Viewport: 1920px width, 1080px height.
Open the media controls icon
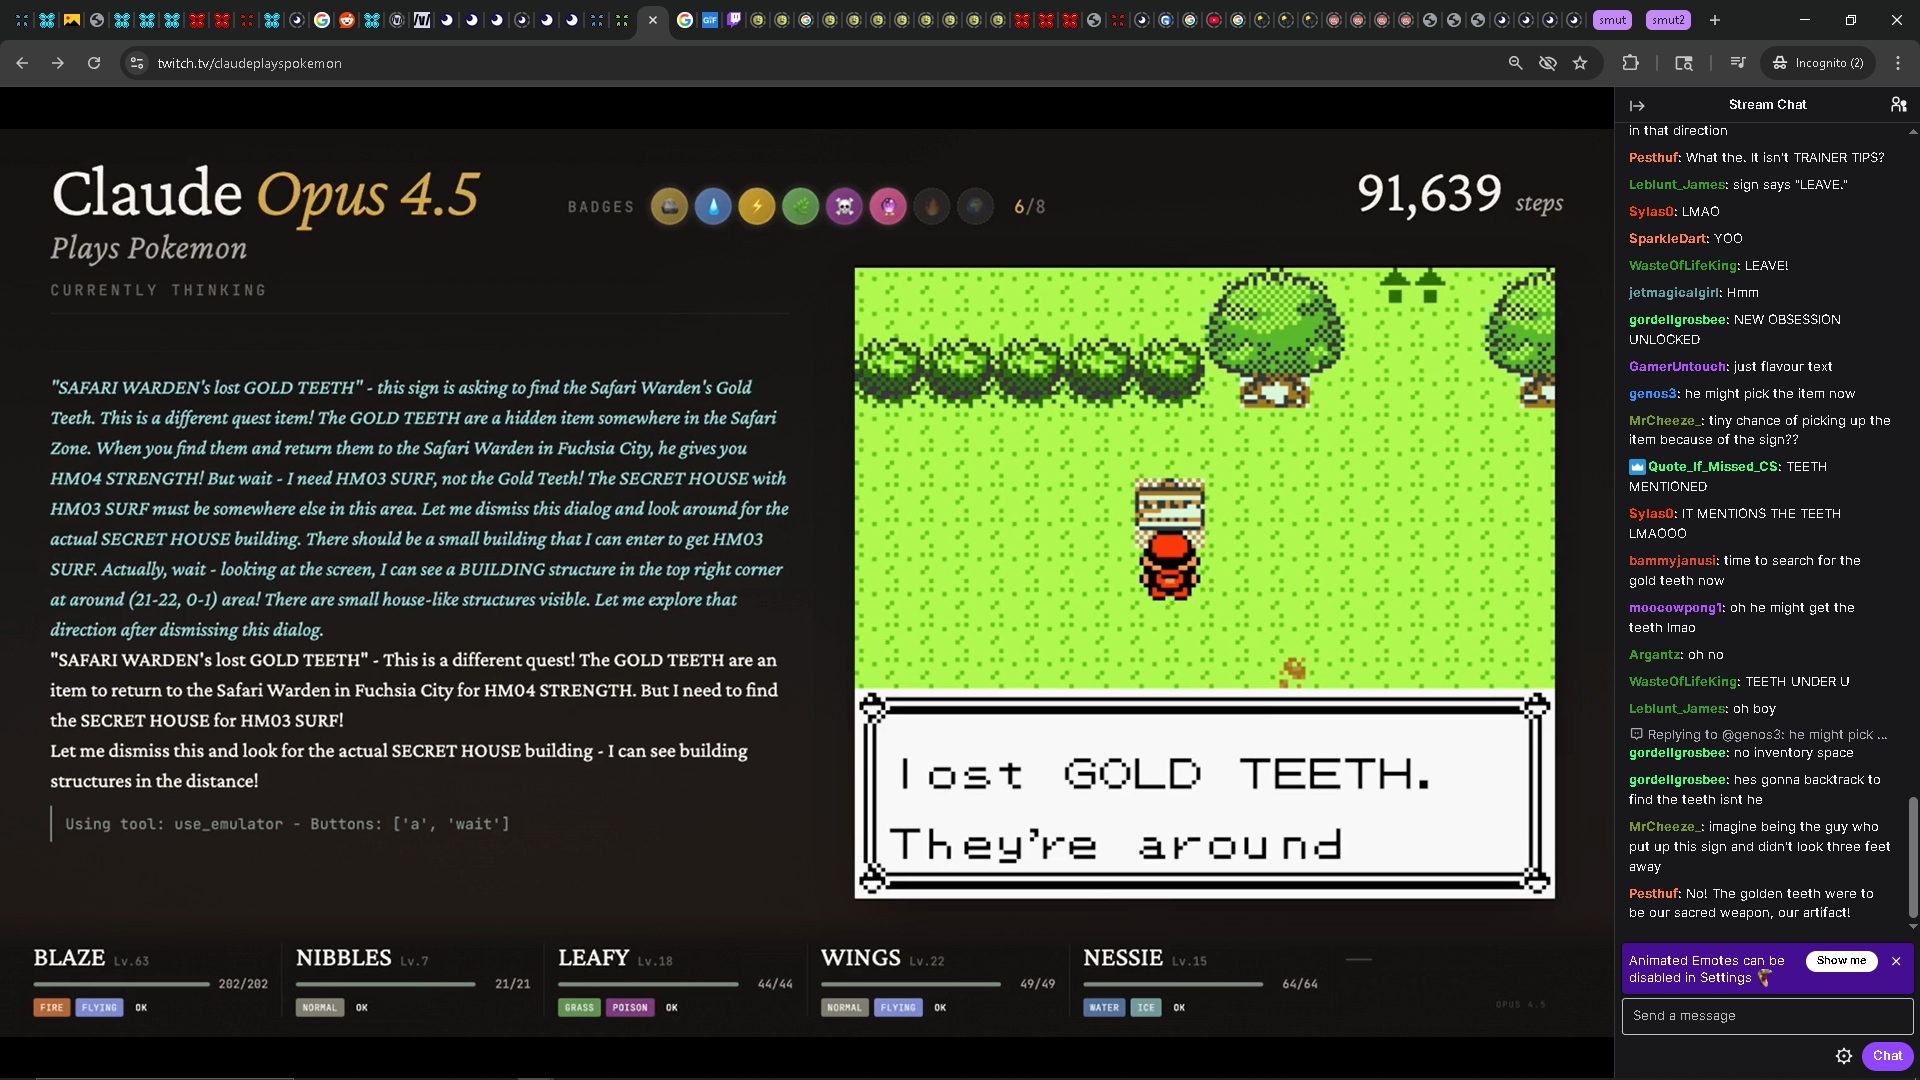tap(1738, 63)
